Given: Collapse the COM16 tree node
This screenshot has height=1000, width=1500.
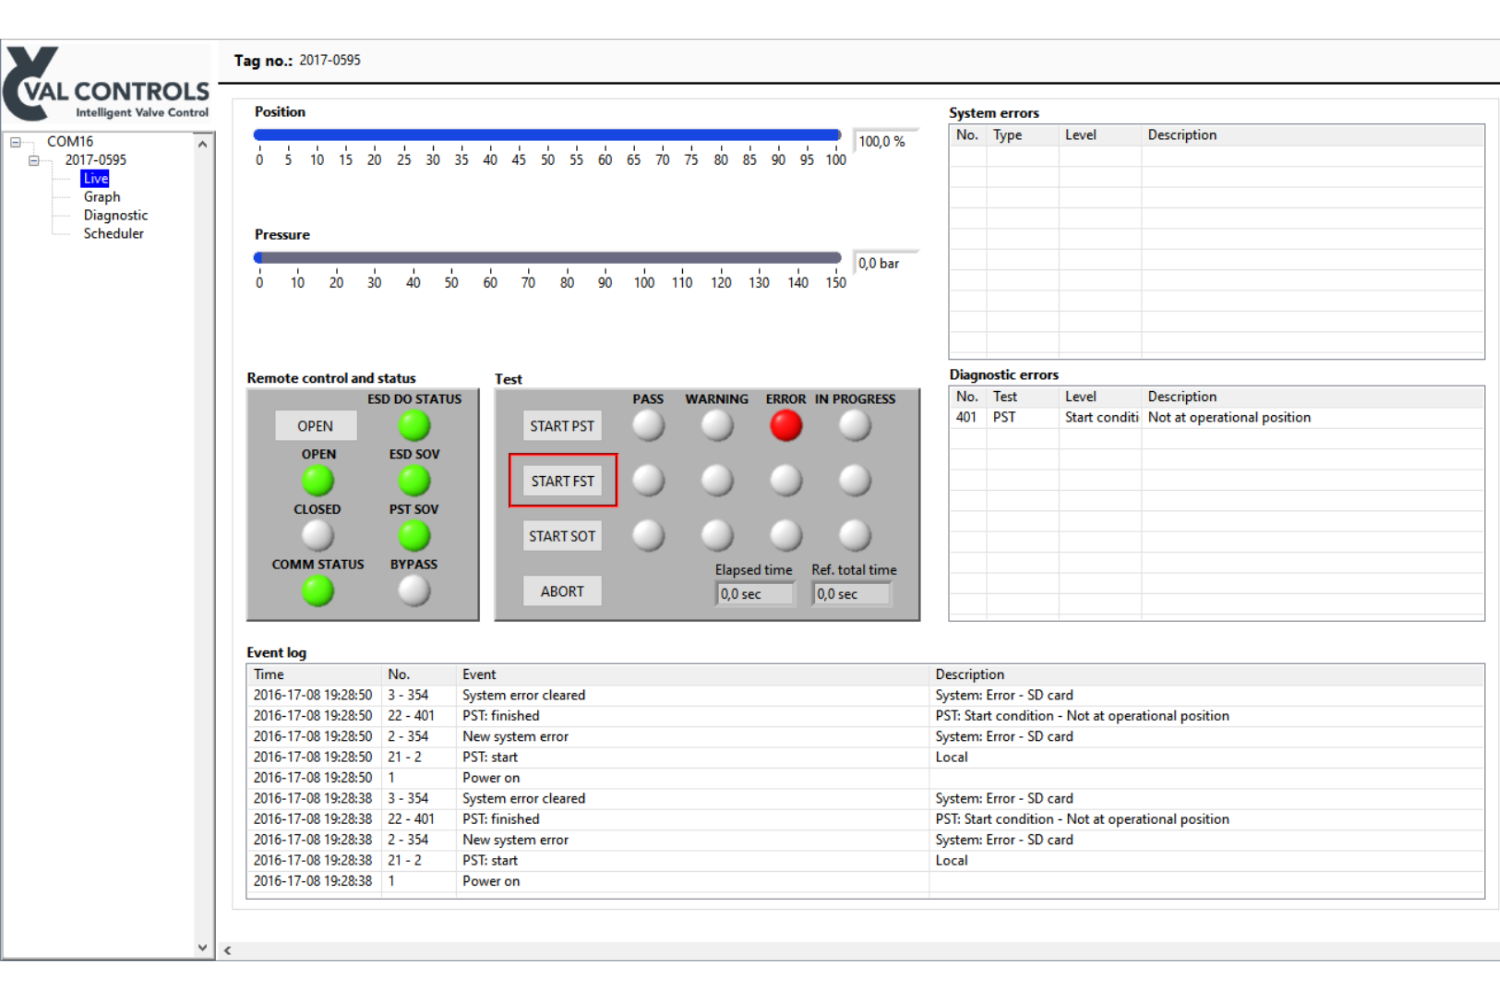Looking at the screenshot, I should point(15,142).
